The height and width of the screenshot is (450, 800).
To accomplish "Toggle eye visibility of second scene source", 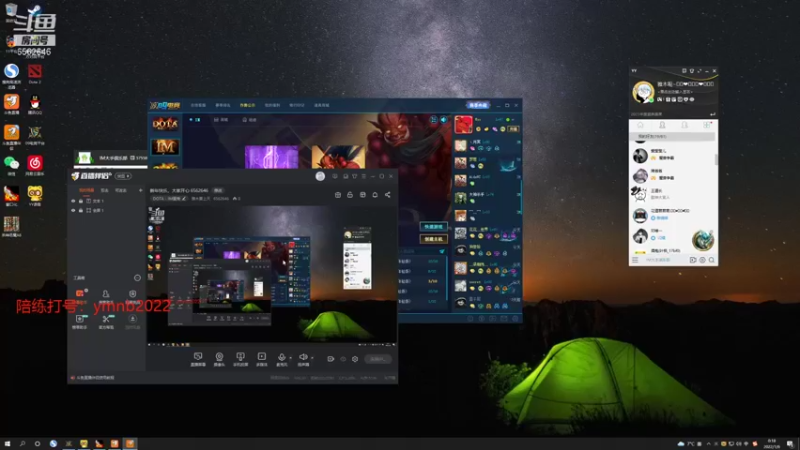I will coord(73,210).
